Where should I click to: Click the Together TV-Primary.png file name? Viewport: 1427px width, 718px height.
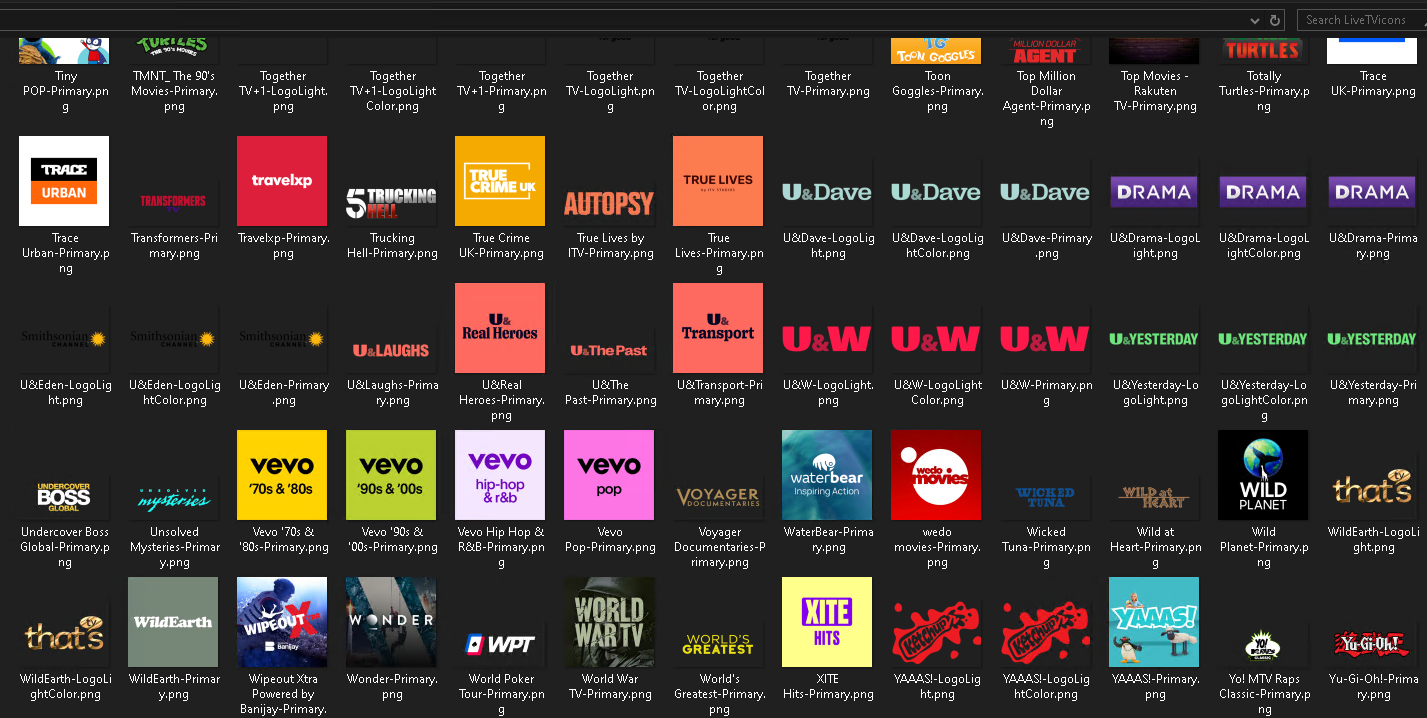click(x=828, y=83)
